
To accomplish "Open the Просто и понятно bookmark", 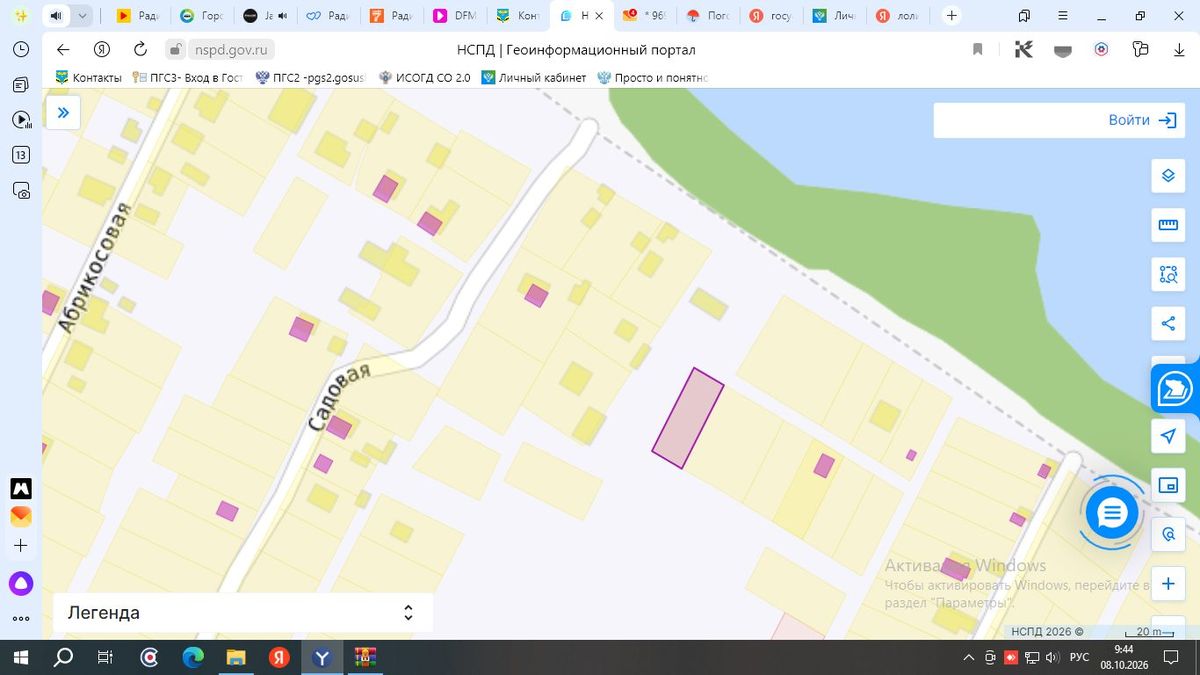I will (652, 77).
